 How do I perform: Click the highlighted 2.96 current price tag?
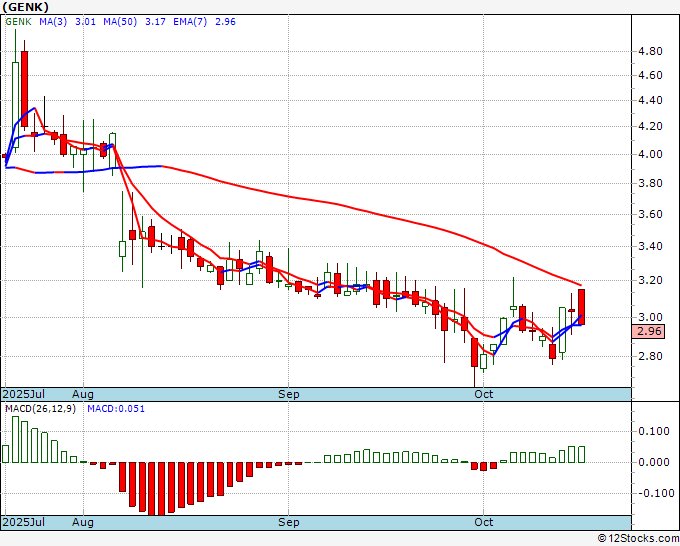648,332
